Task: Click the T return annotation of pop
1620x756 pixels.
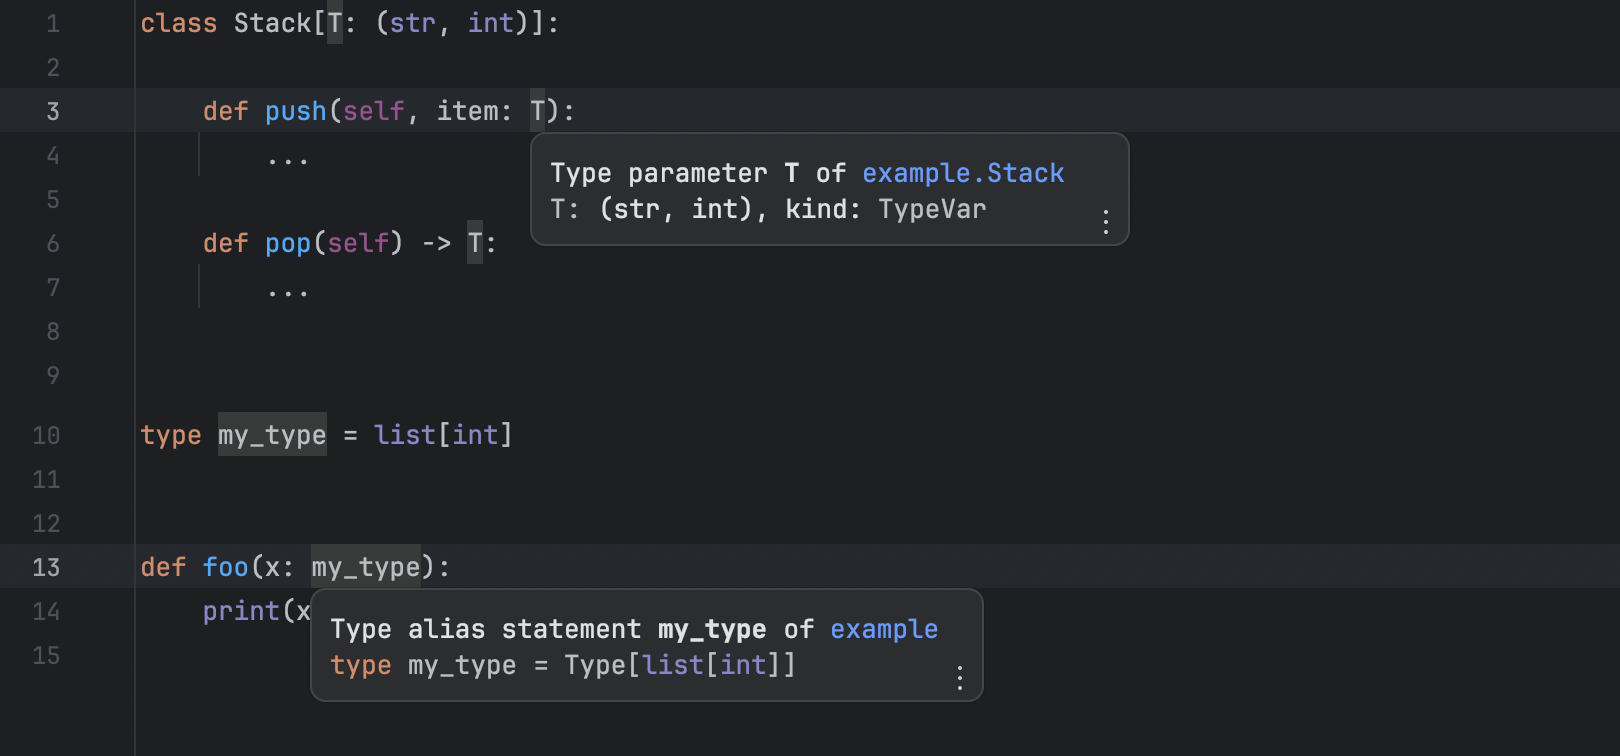Action: [475, 243]
